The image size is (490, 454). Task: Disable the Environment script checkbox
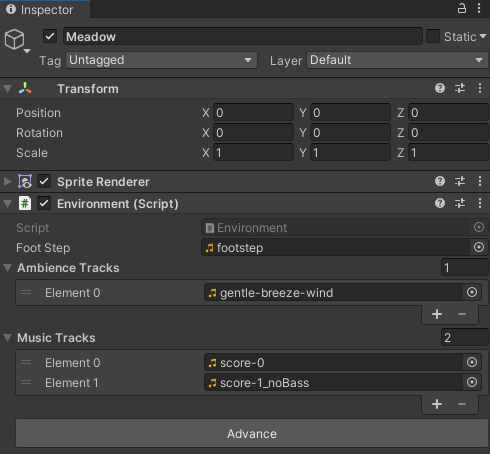point(44,203)
